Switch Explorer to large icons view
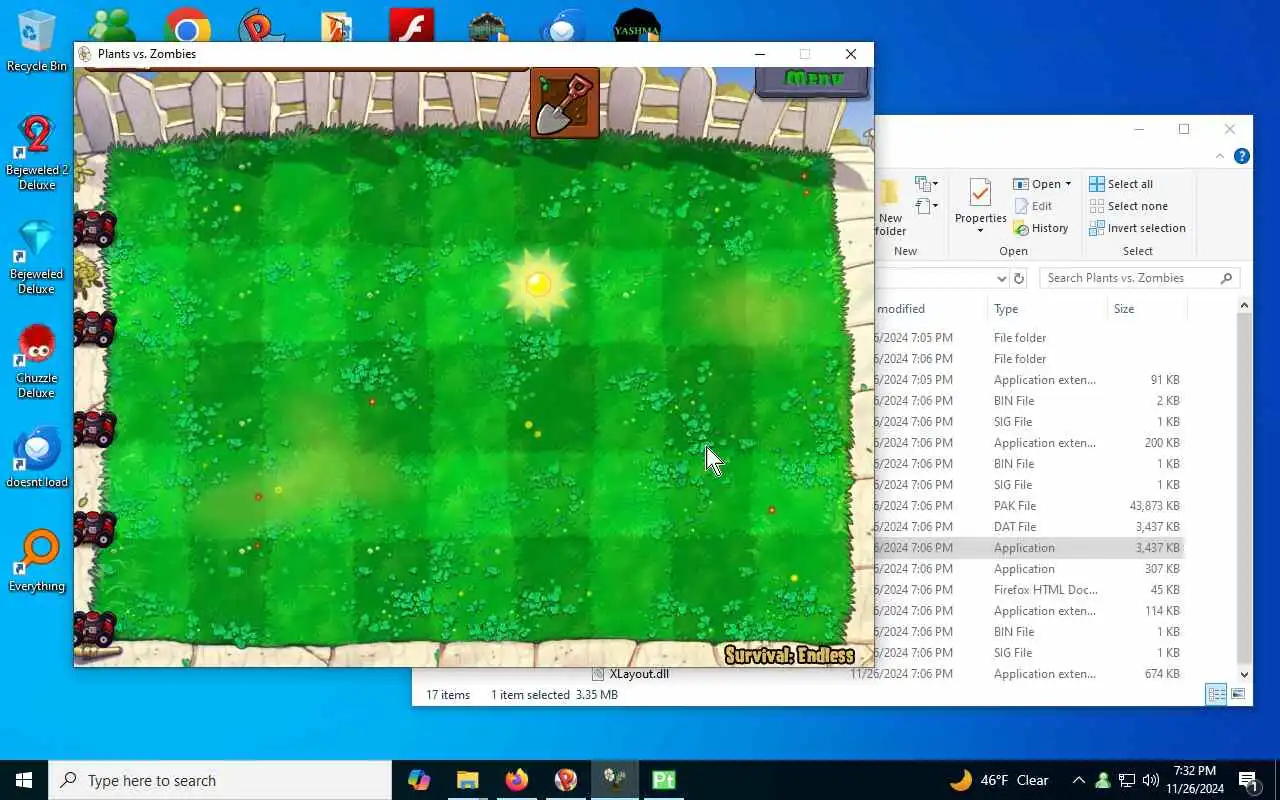The width and height of the screenshot is (1280, 800). click(x=1238, y=694)
